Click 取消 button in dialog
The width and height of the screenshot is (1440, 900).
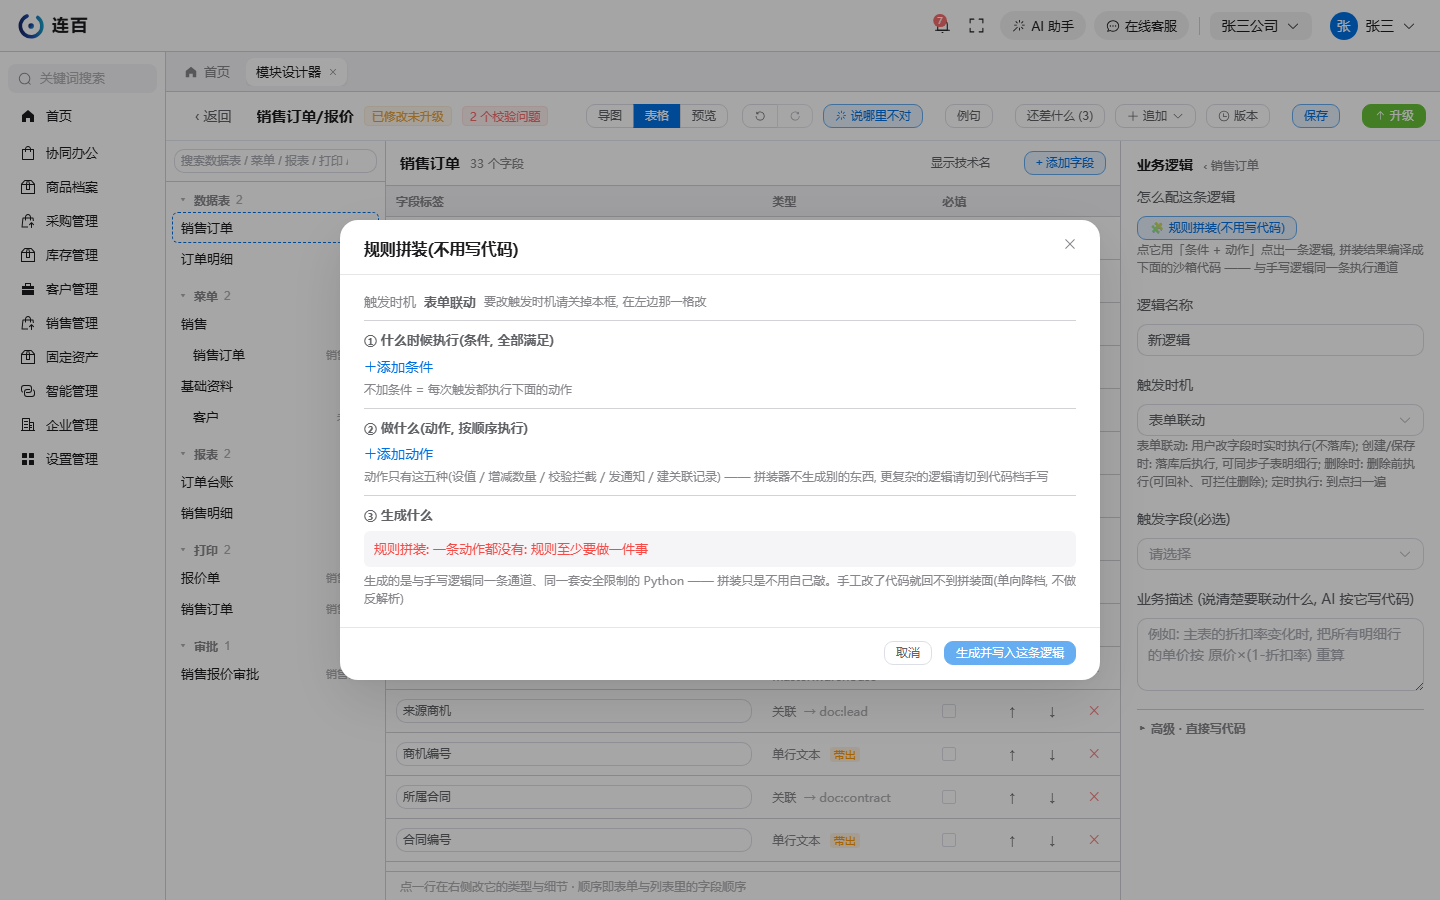(x=908, y=653)
